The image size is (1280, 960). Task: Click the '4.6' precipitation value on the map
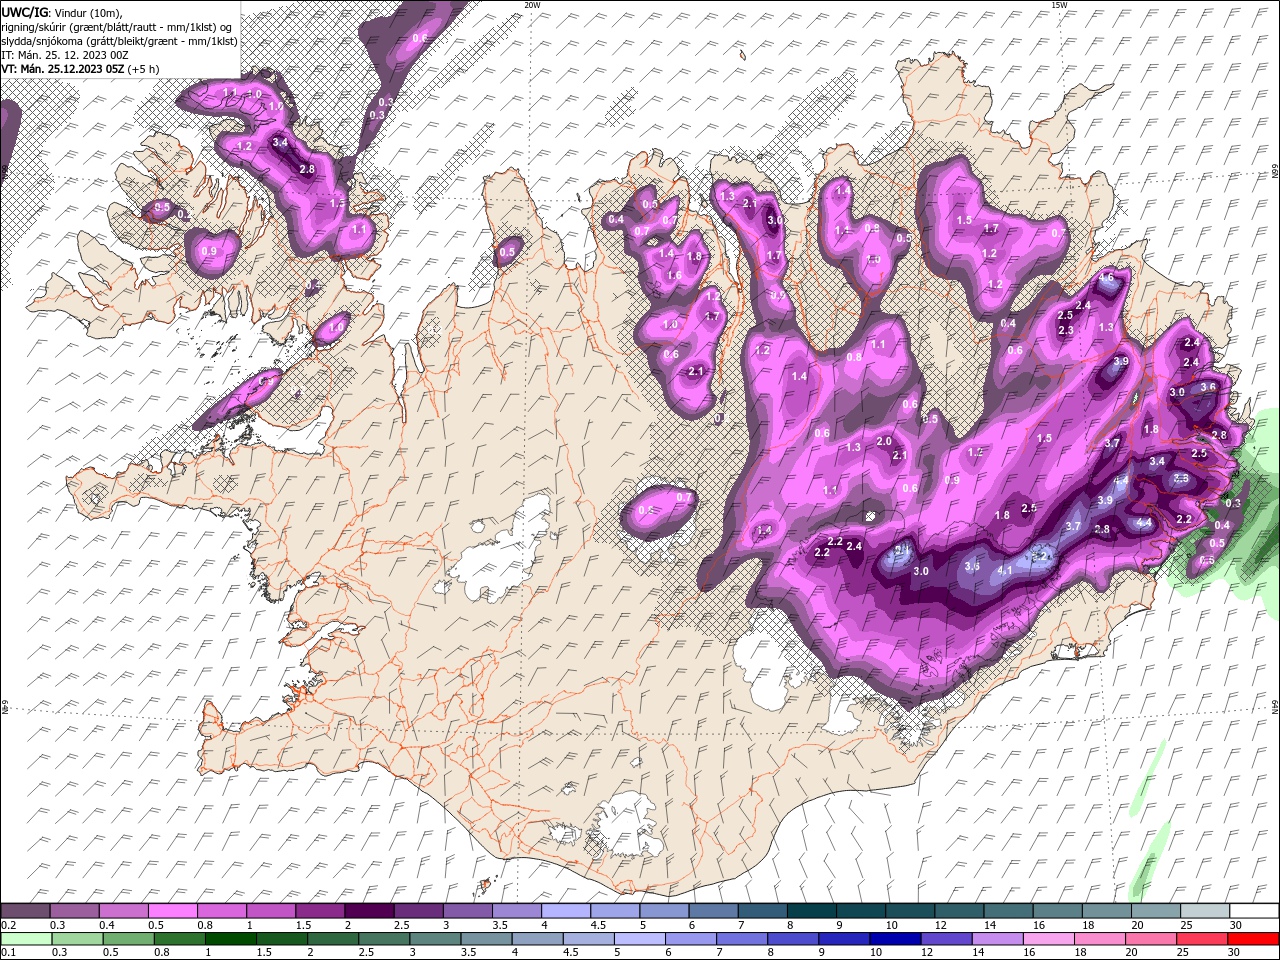point(1107,277)
